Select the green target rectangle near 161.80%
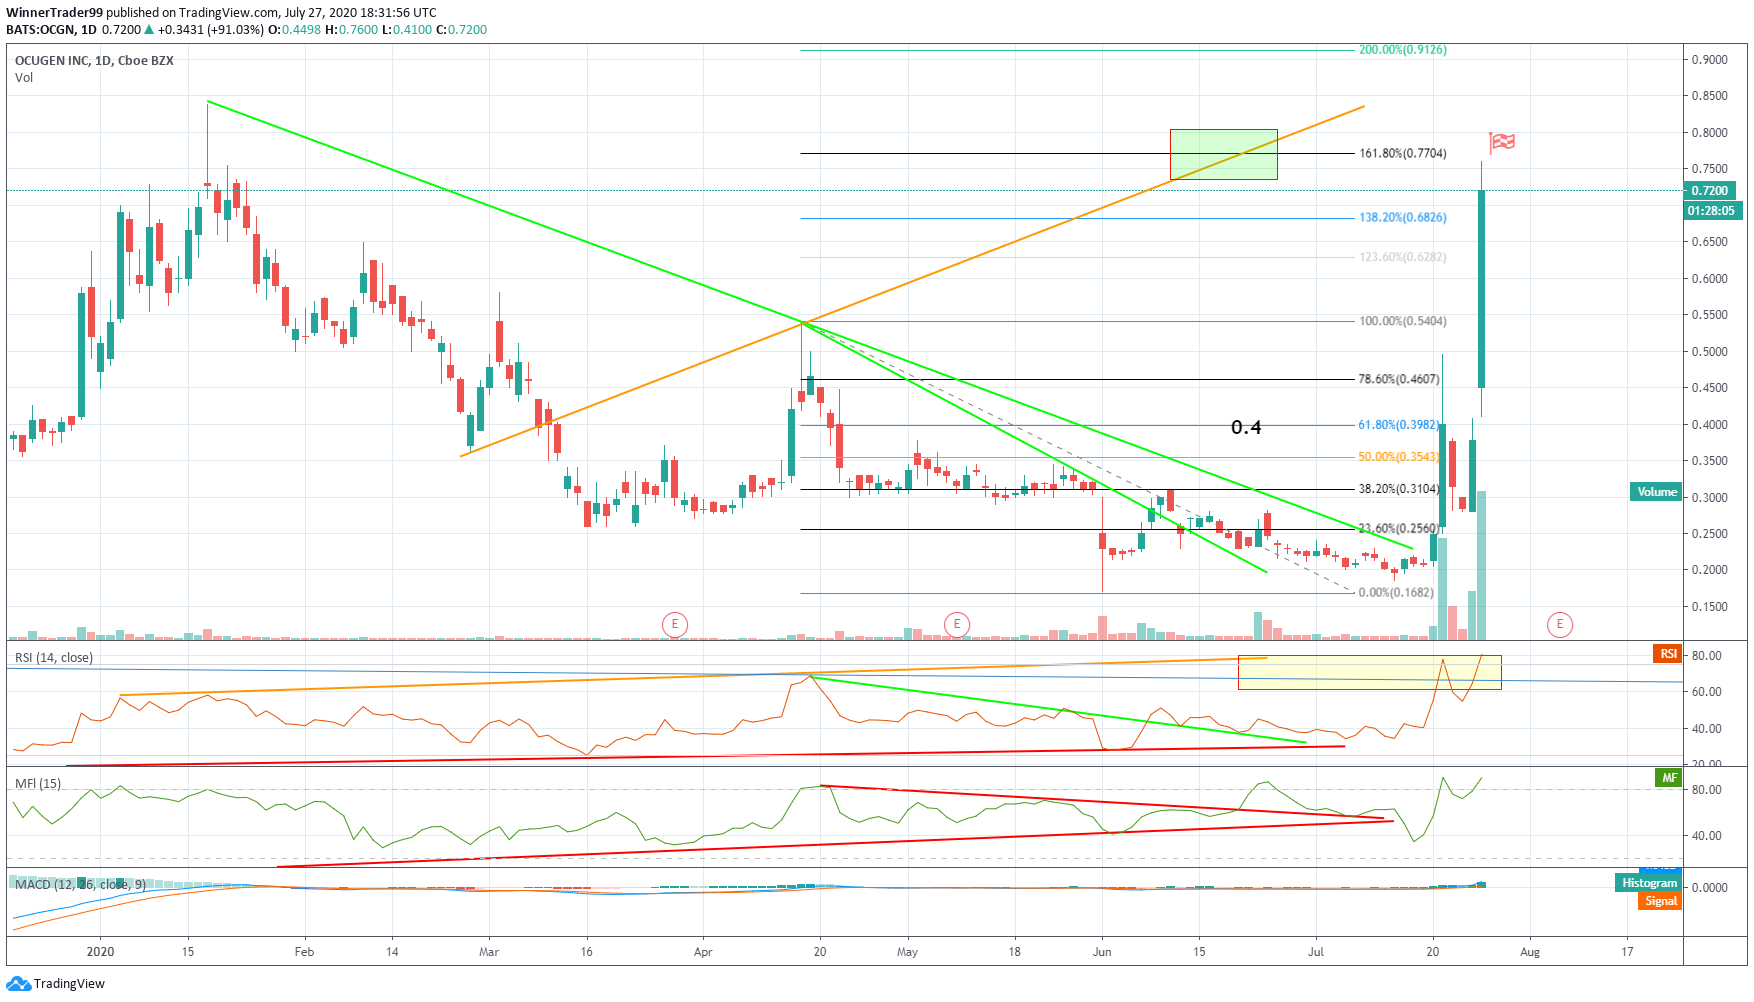The height and width of the screenshot is (1002, 1754). click(1224, 155)
